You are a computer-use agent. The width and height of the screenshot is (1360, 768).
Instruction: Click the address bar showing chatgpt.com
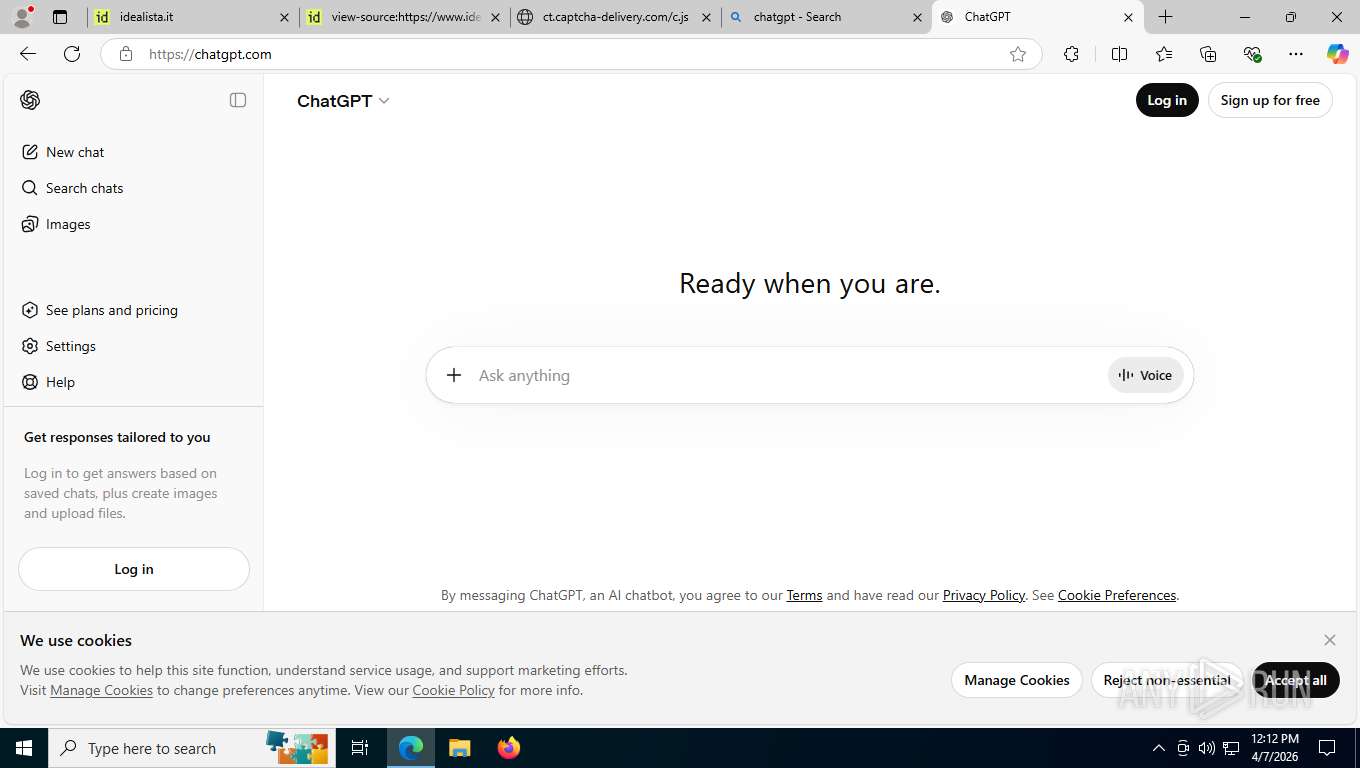(x=570, y=54)
